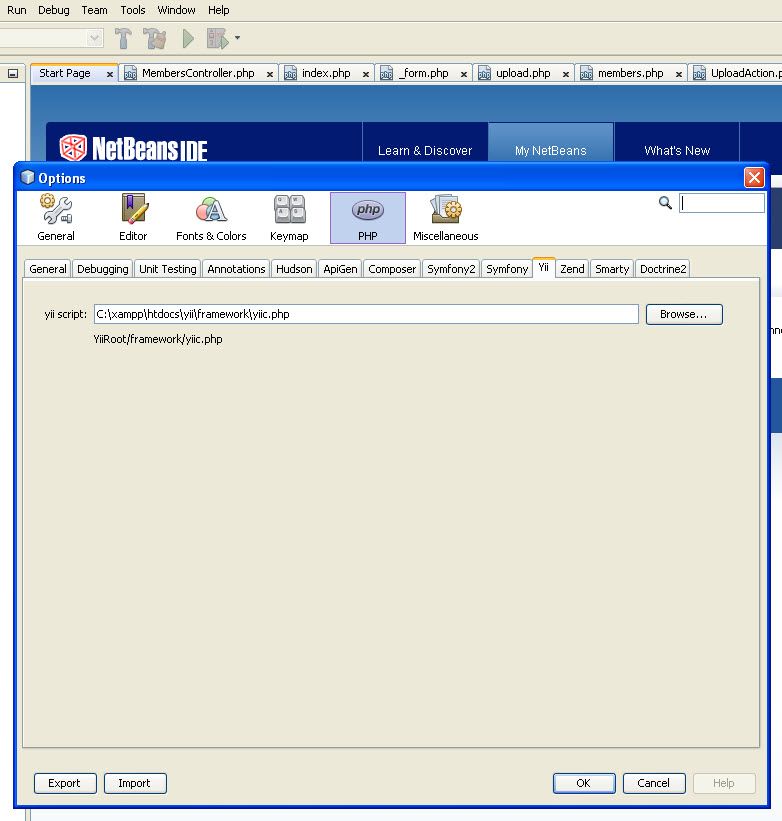Open the Debug menu
This screenshot has height=821, width=782.
coord(53,10)
